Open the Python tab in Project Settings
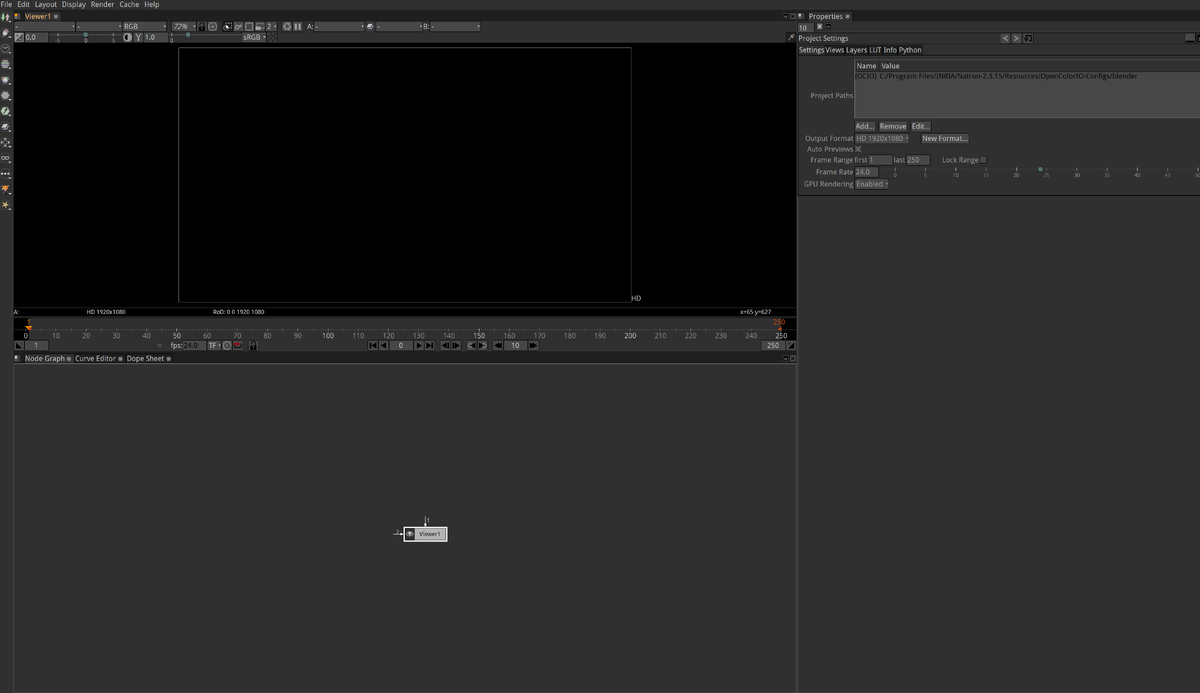 [x=910, y=50]
